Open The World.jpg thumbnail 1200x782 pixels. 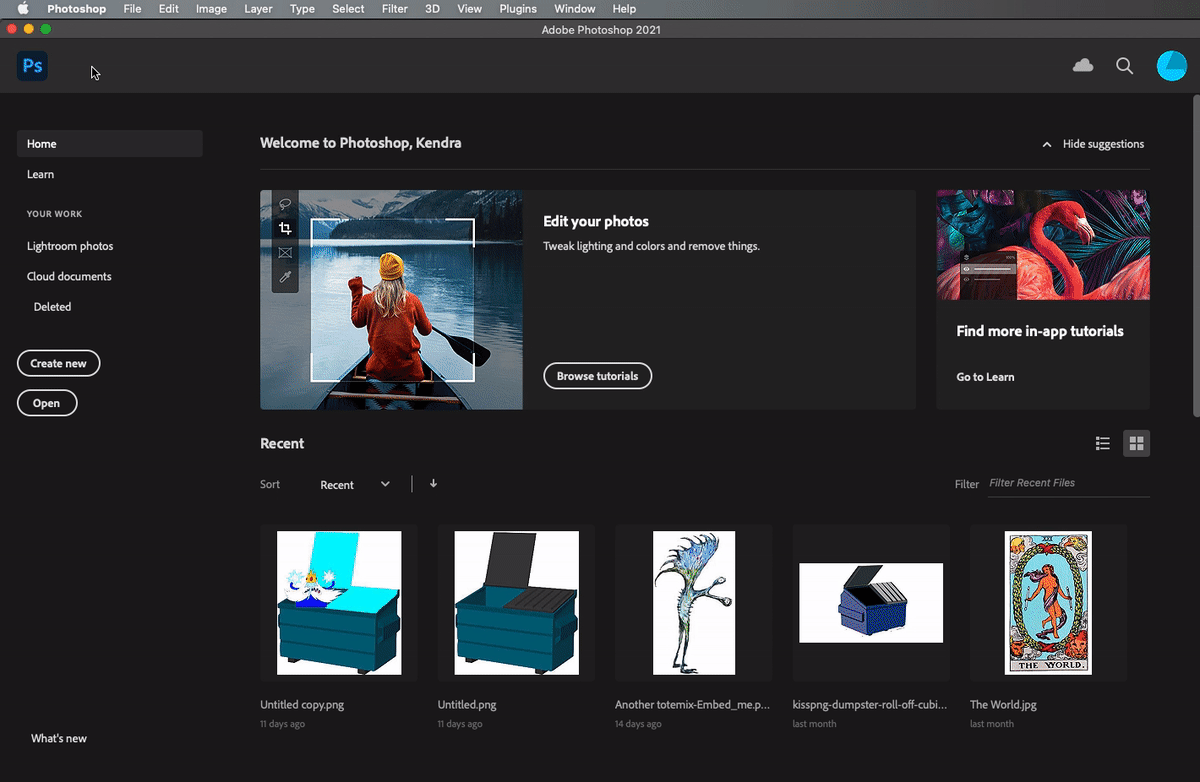coord(1048,603)
